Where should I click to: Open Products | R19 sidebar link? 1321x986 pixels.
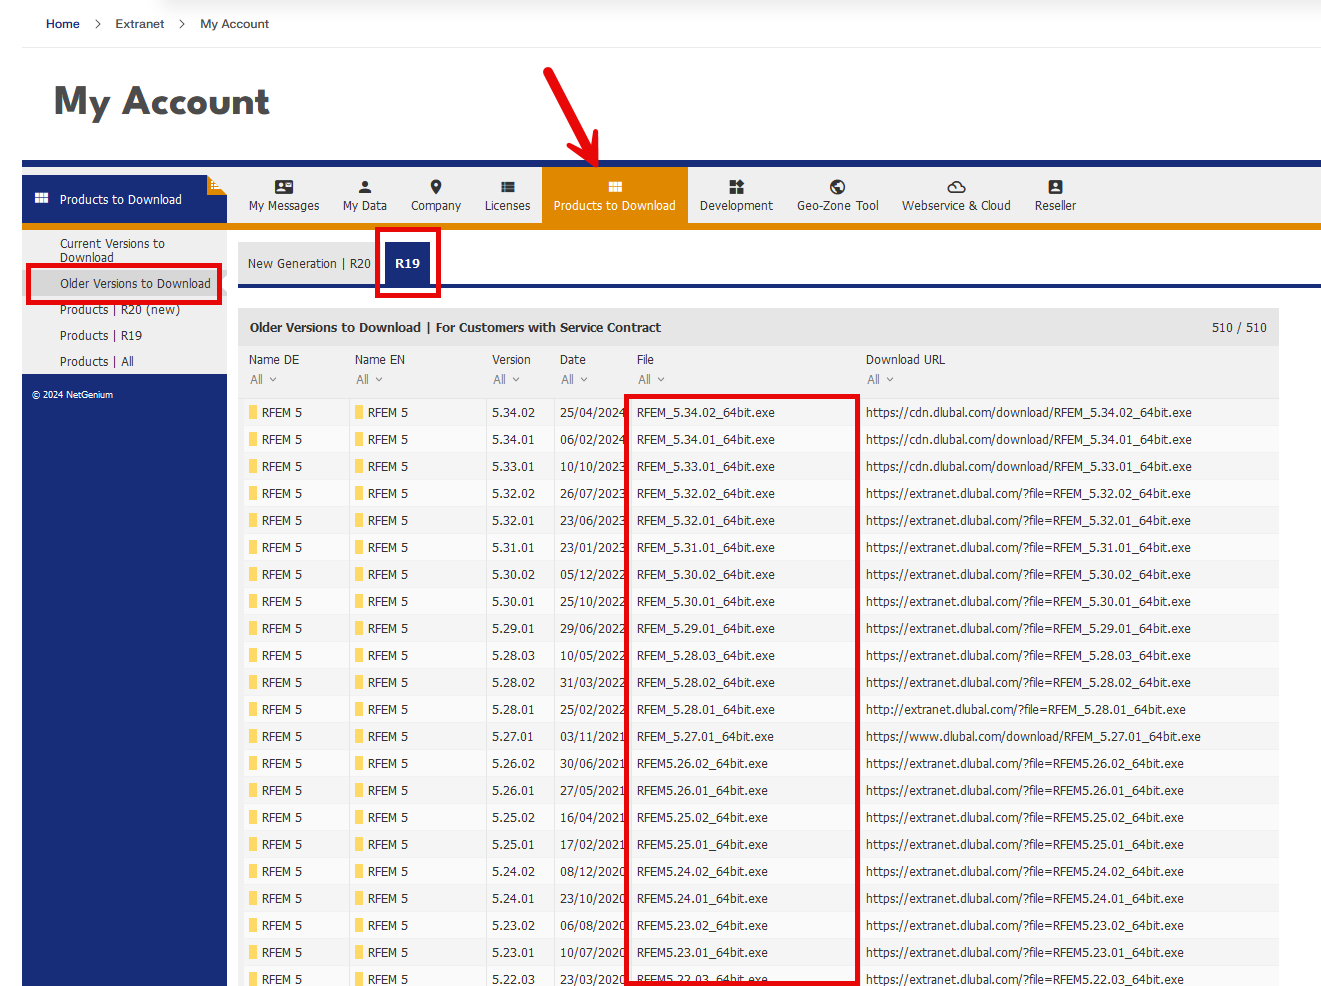(101, 336)
